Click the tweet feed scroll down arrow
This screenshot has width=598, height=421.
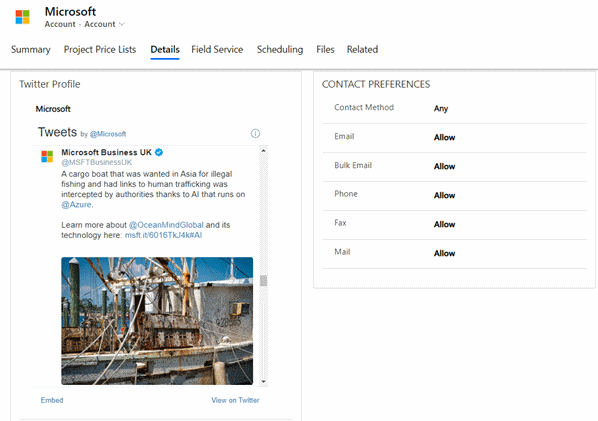(263, 381)
